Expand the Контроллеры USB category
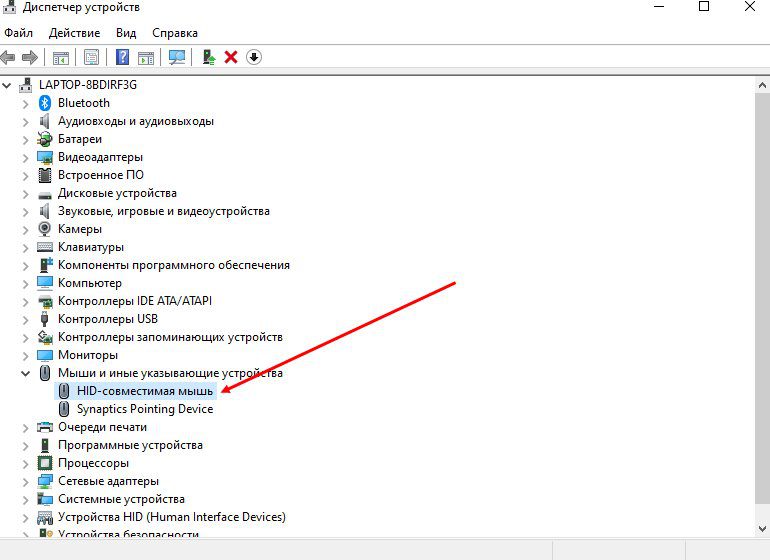Screen dimensions: 770x560 [26, 320]
